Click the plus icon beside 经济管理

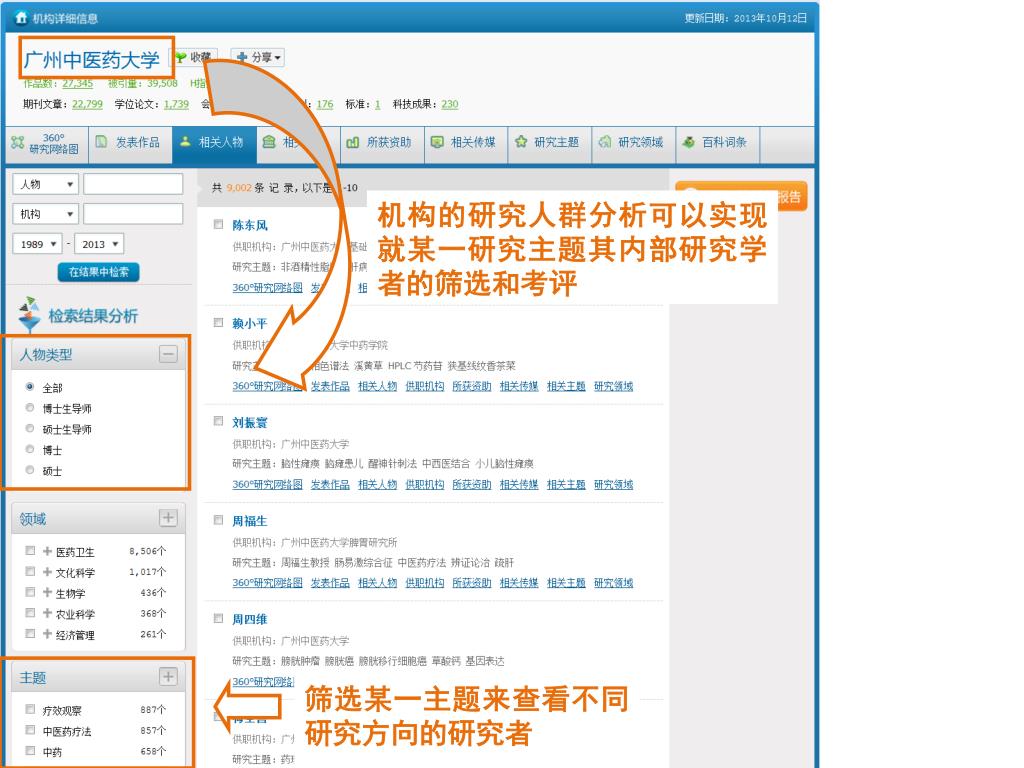47,633
